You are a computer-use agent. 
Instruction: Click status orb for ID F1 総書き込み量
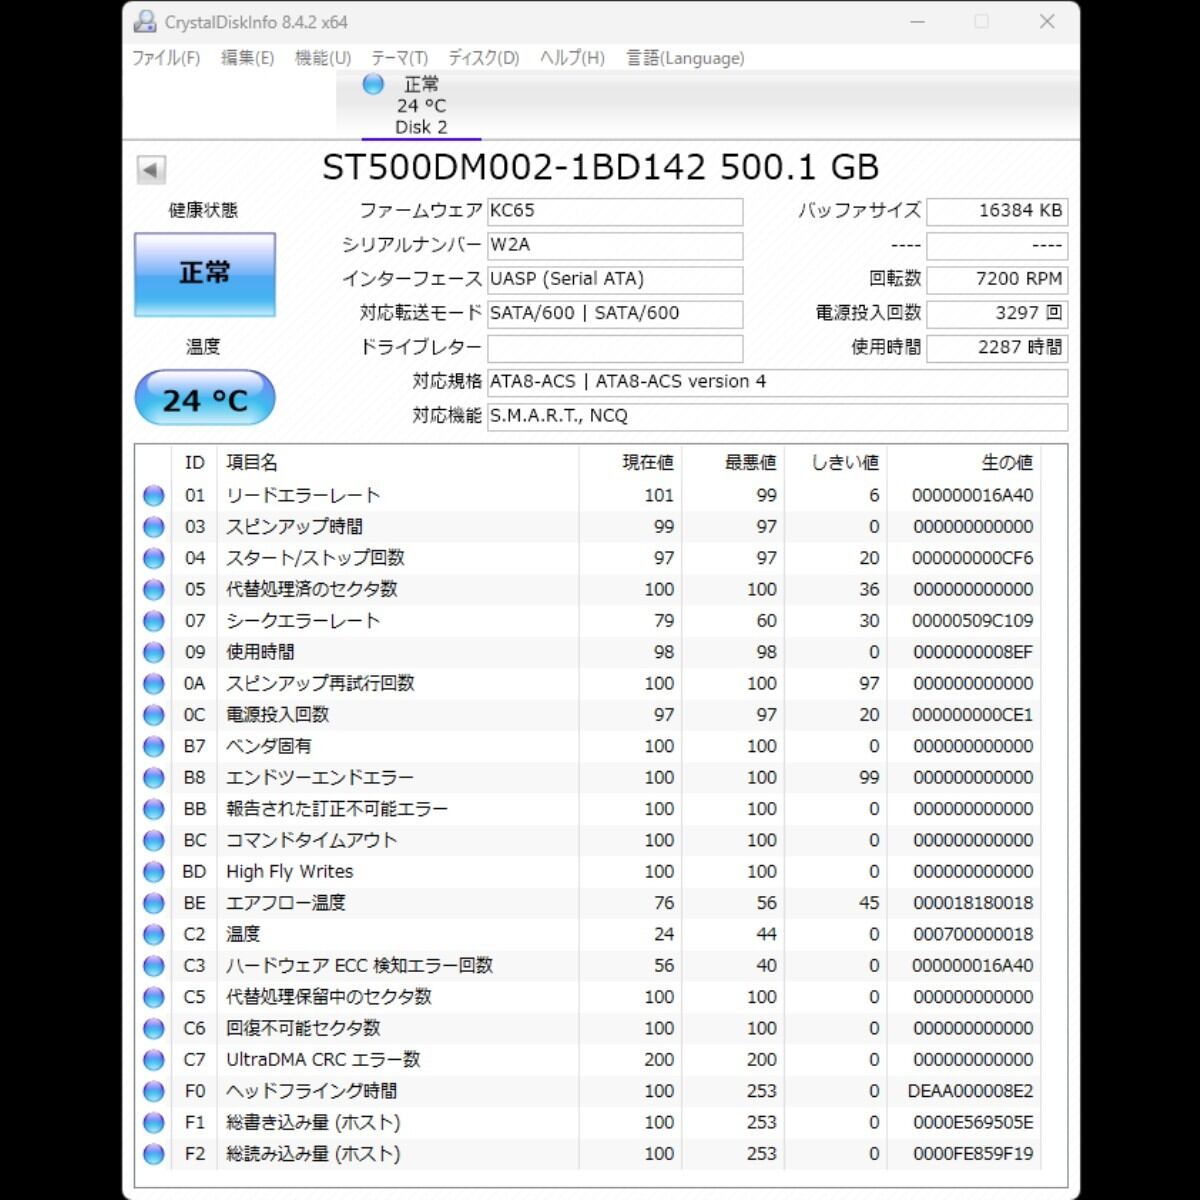153,1122
